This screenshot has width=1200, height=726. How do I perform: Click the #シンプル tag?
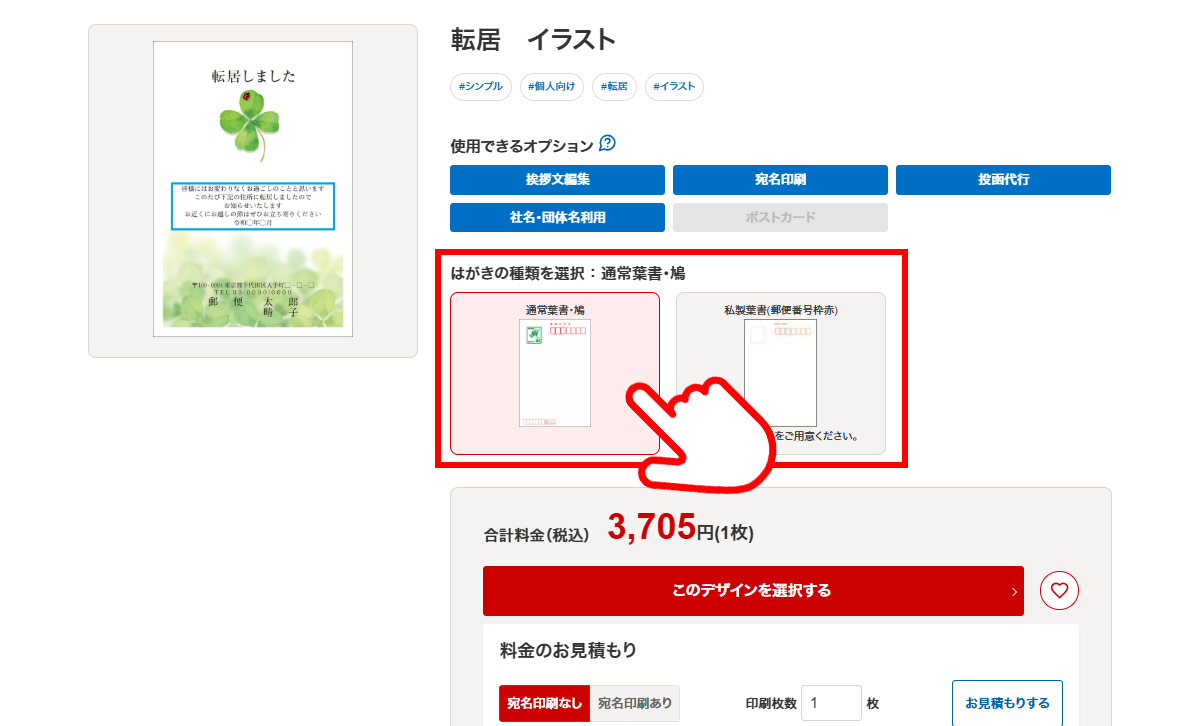pyautogui.click(x=481, y=87)
